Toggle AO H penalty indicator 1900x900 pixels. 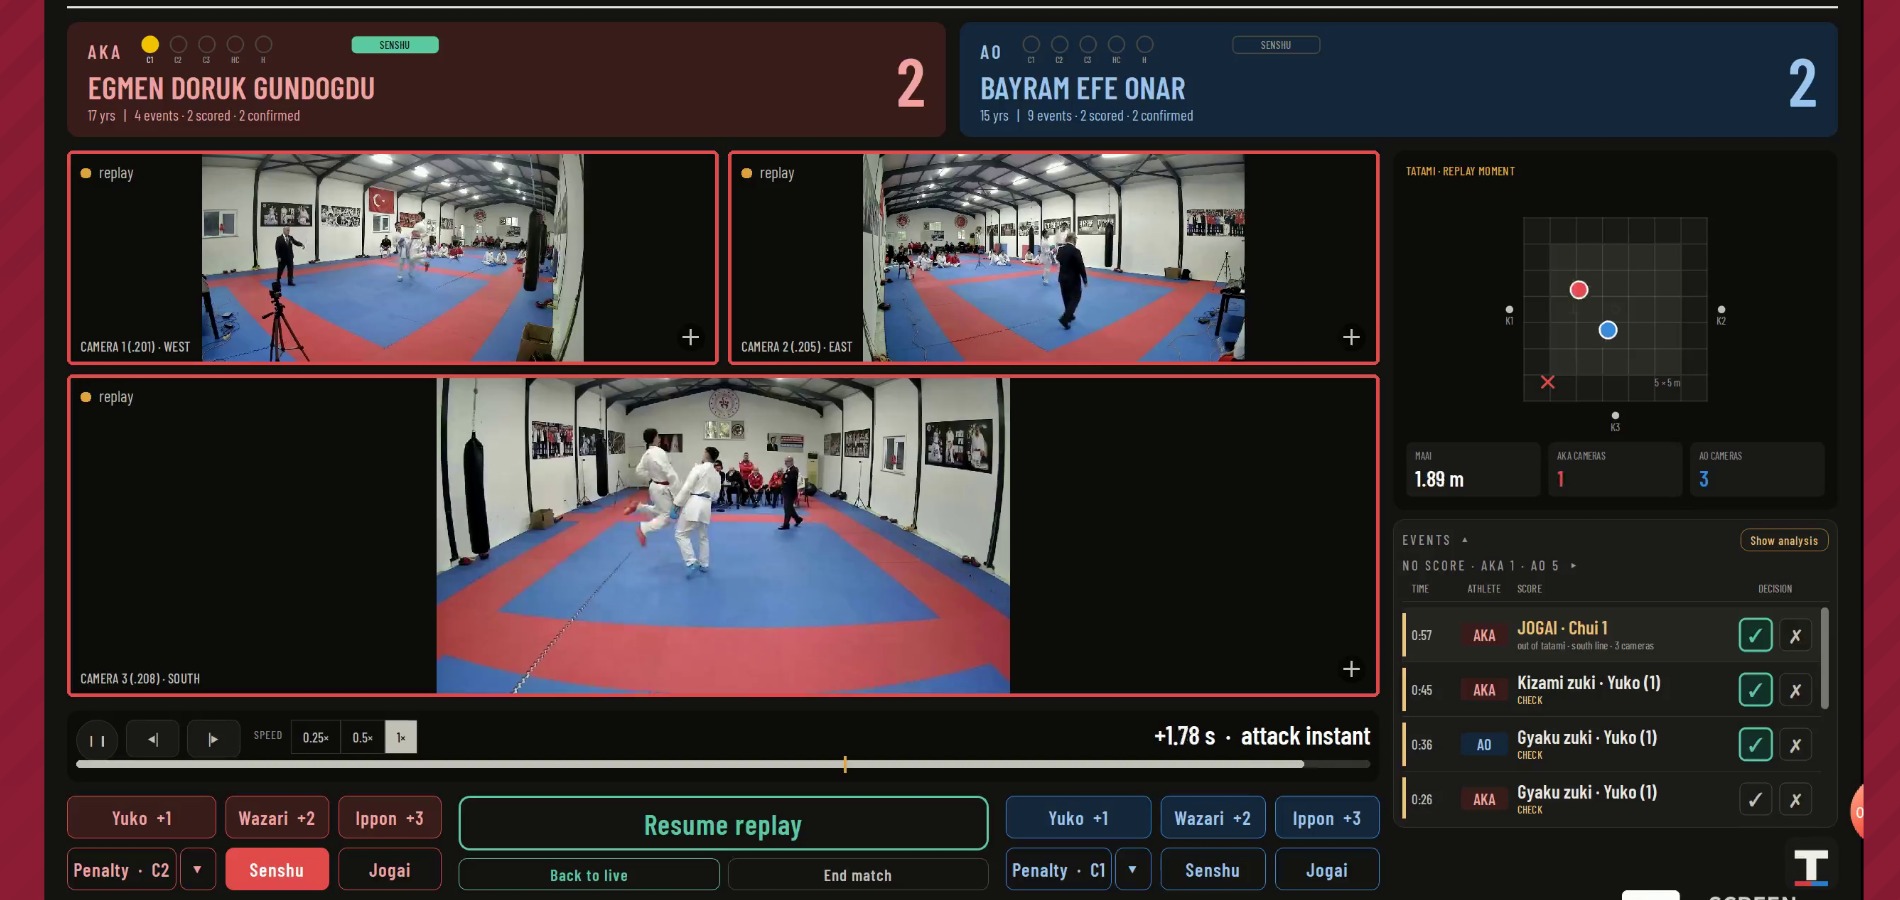click(1145, 44)
